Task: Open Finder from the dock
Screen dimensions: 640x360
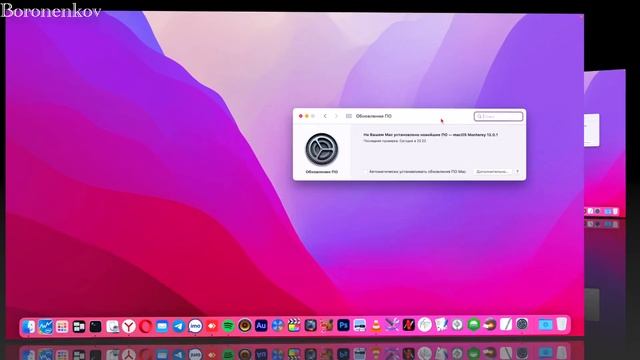Action: [x=29, y=326]
